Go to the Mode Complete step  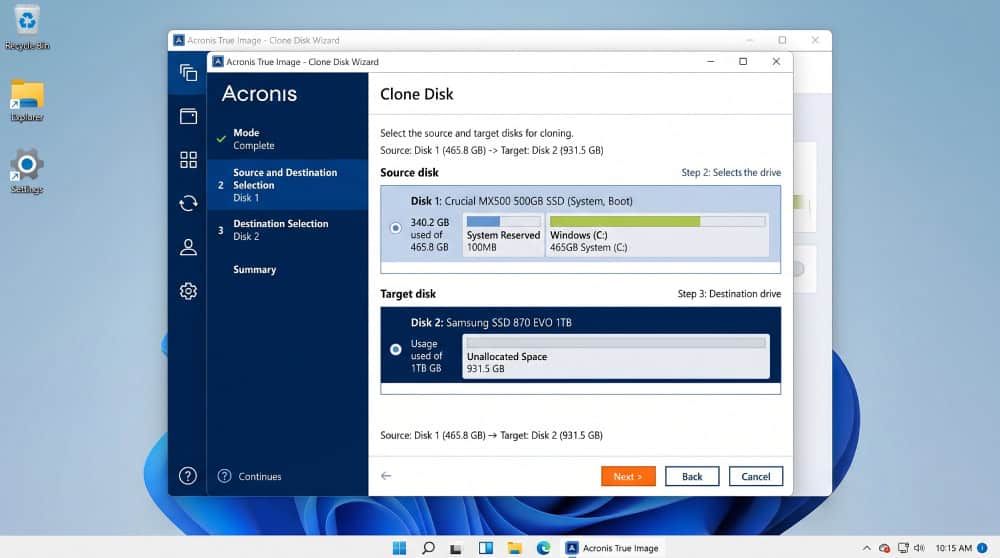point(288,139)
